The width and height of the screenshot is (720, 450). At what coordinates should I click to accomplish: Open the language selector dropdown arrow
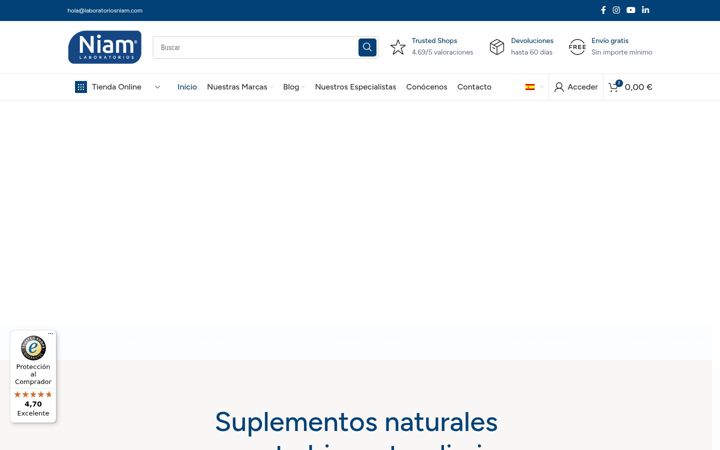[541, 87]
